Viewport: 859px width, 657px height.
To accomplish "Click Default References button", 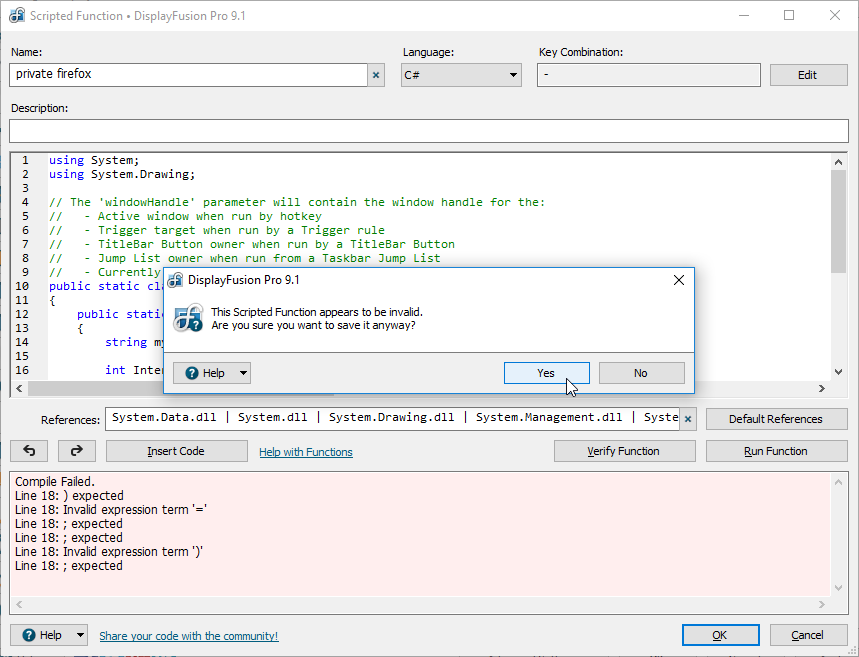I will coord(776,419).
